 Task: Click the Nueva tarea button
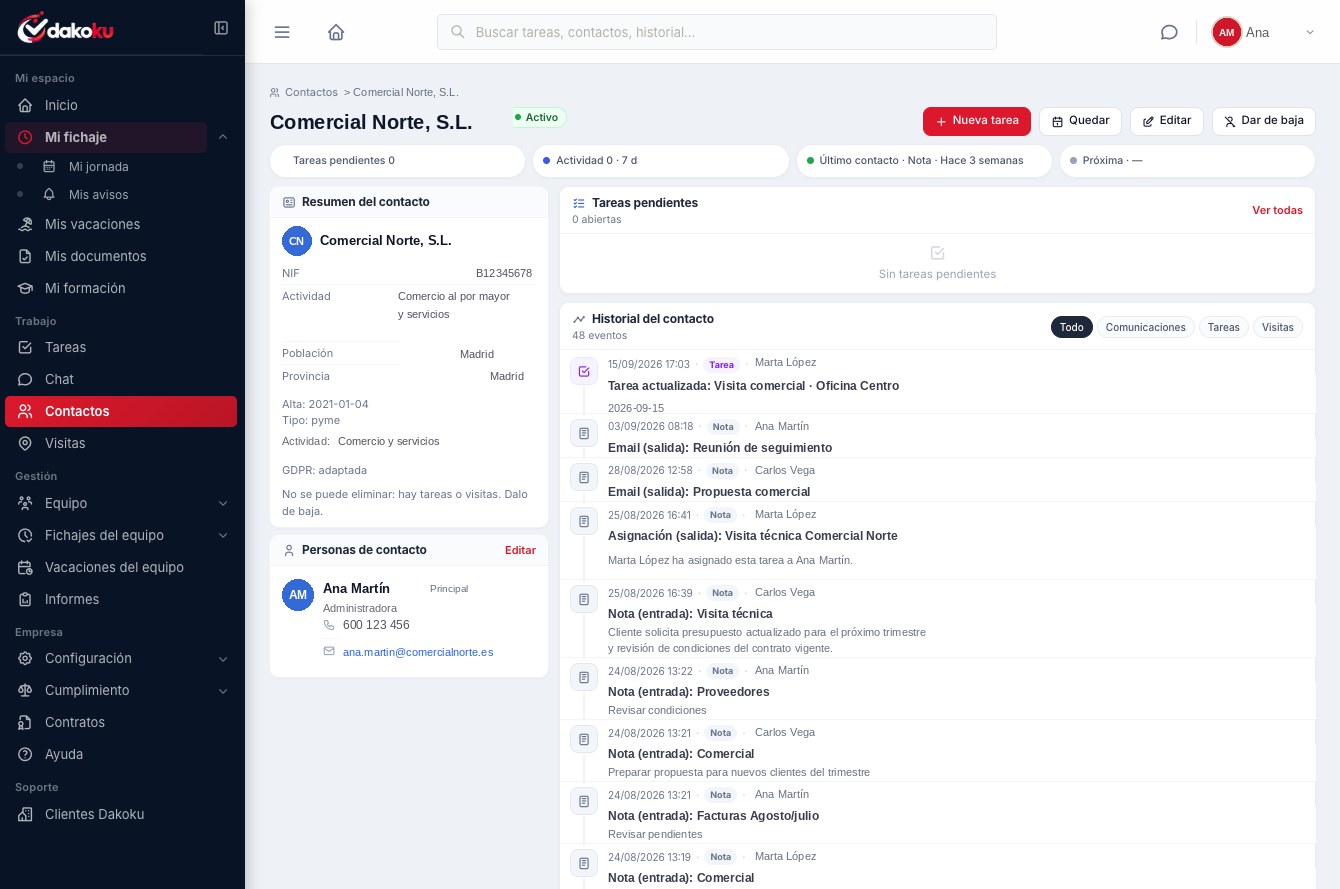[977, 121]
